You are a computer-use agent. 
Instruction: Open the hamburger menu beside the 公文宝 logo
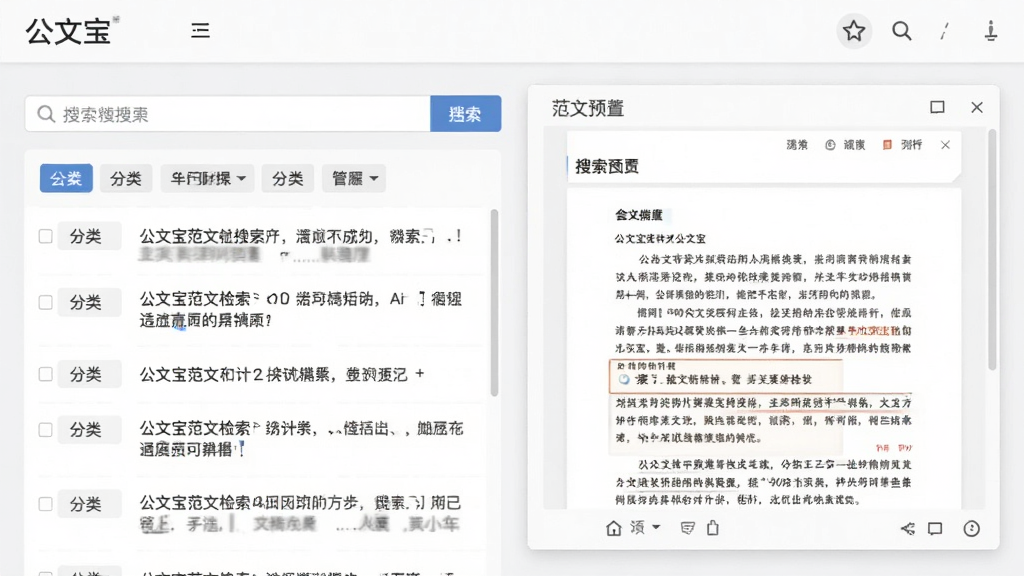point(200,31)
